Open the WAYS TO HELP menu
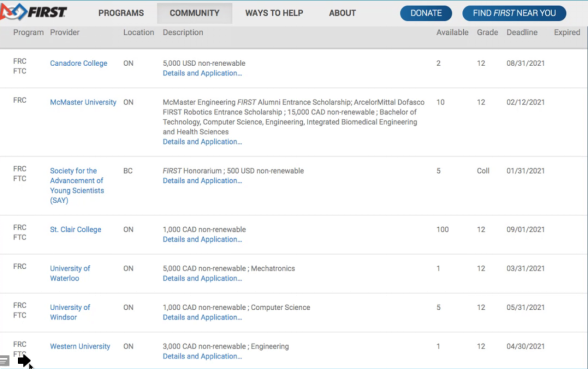588x369 pixels. click(x=274, y=13)
